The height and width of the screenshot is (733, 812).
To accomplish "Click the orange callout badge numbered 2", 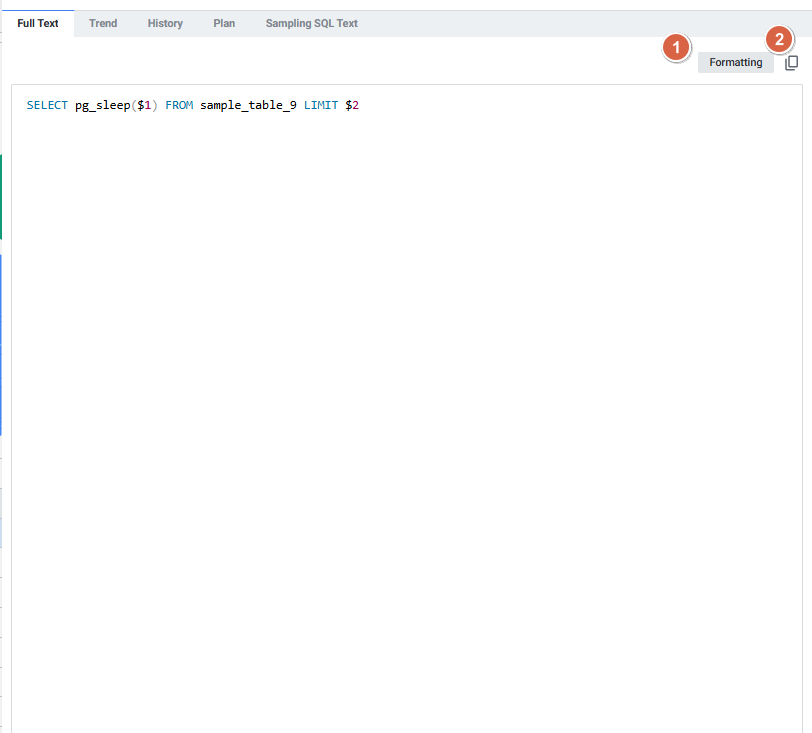I will [x=779, y=40].
